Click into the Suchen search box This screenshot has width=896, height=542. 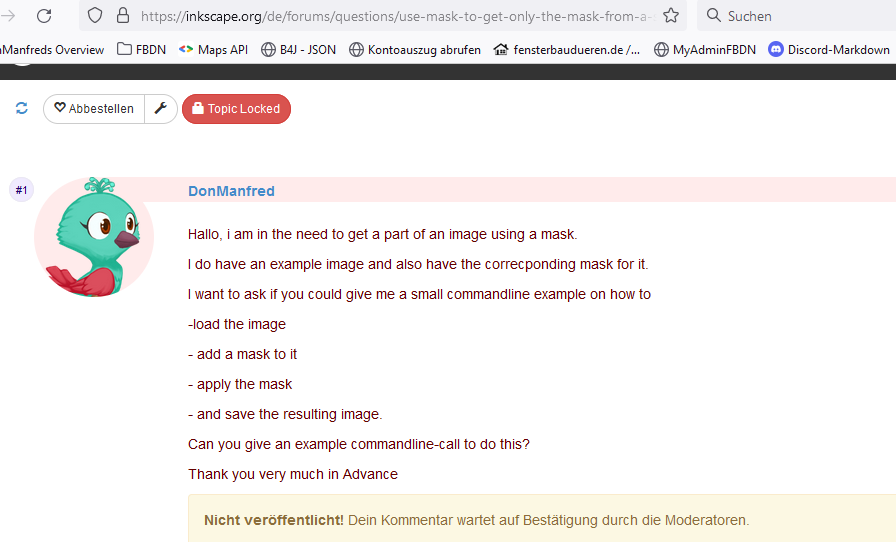click(790, 16)
